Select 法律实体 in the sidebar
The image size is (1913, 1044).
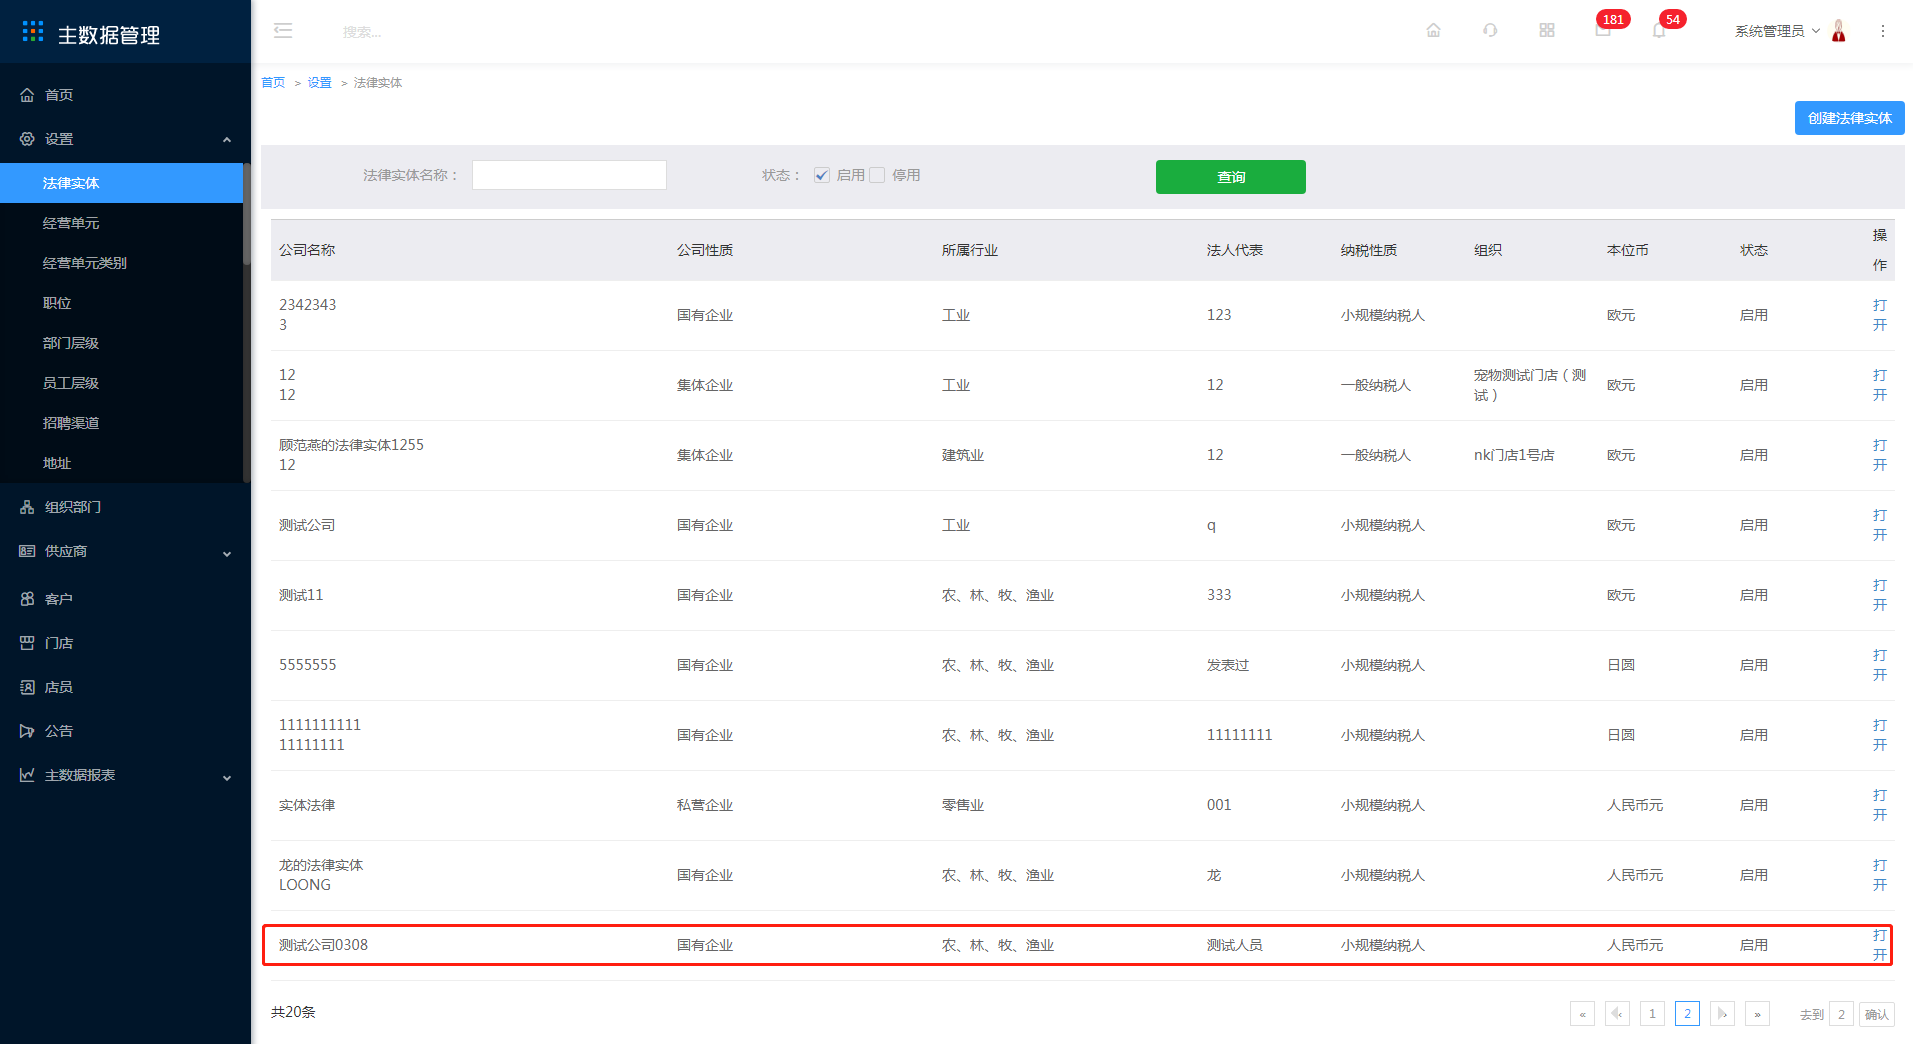[x=121, y=183]
